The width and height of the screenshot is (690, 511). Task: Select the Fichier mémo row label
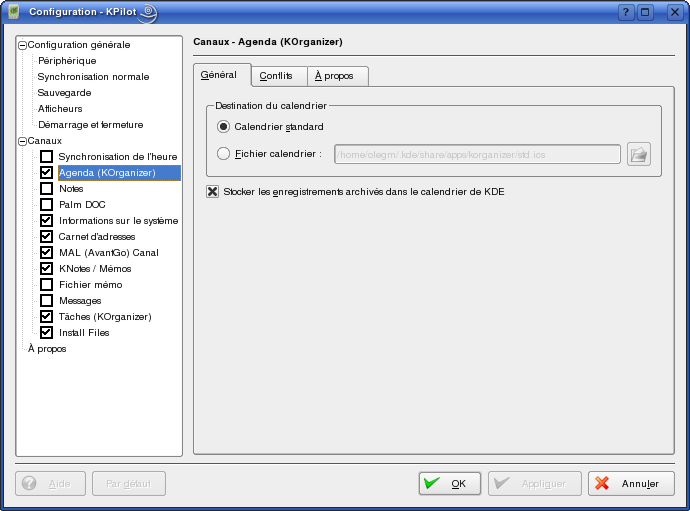91,285
